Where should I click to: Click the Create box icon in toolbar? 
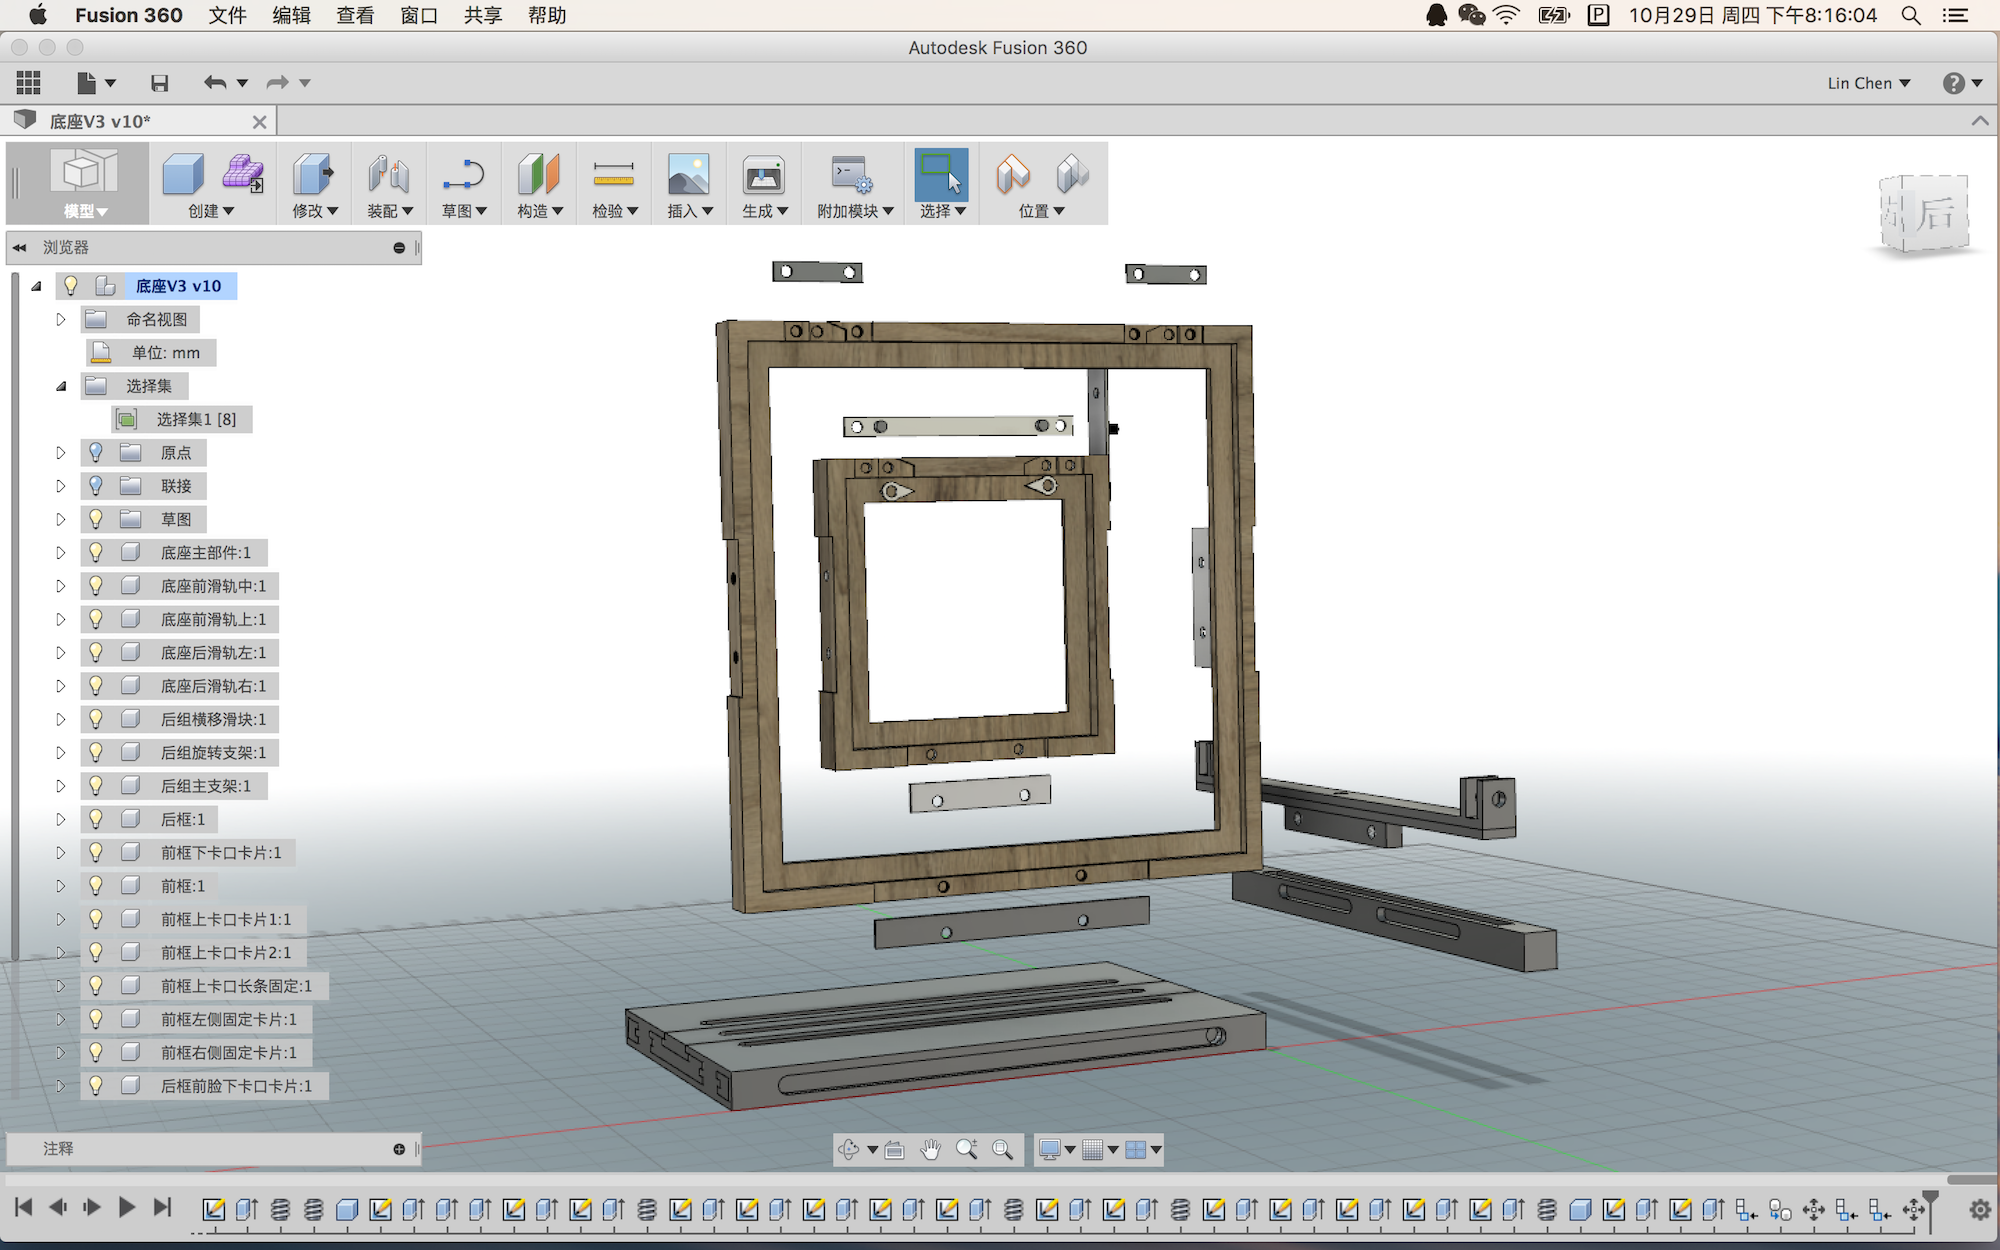tap(183, 174)
